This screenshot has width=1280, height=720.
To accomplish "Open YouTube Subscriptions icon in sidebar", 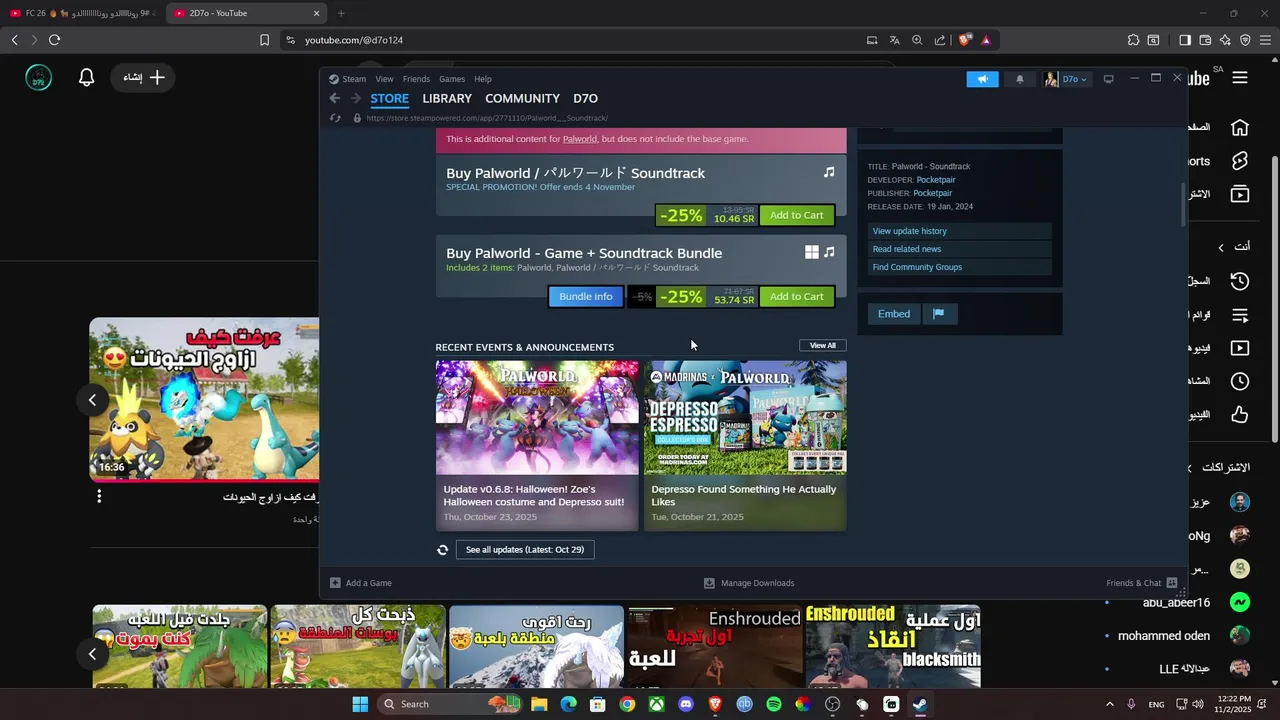I will pos(1240,194).
